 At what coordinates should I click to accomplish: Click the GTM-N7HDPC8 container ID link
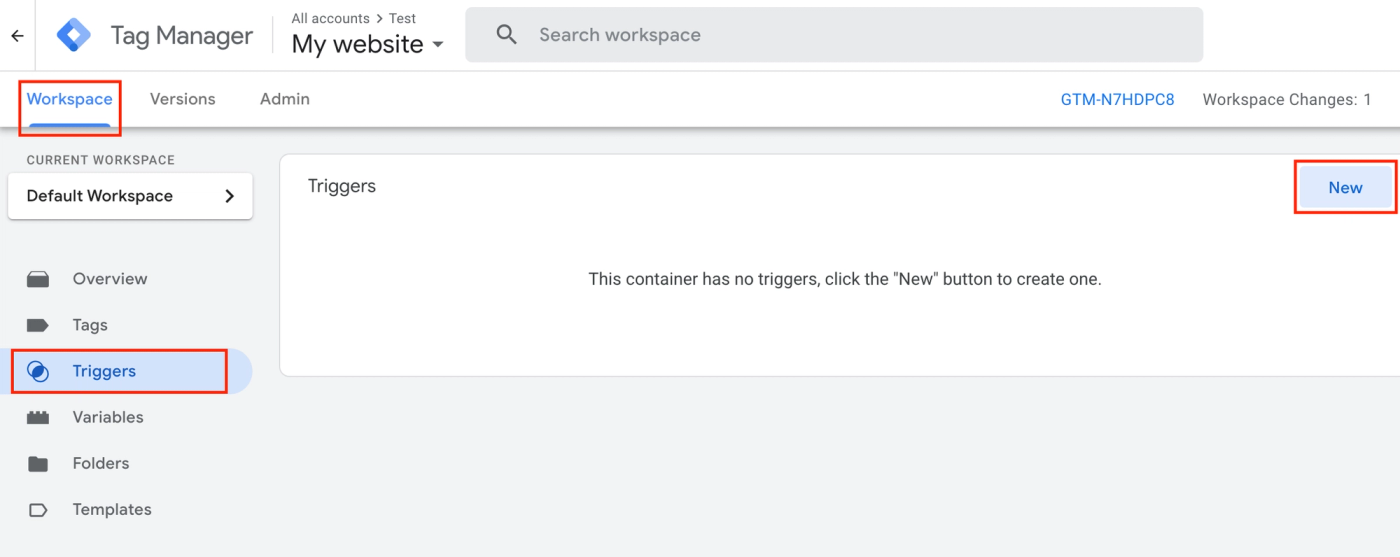(1117, 99)
